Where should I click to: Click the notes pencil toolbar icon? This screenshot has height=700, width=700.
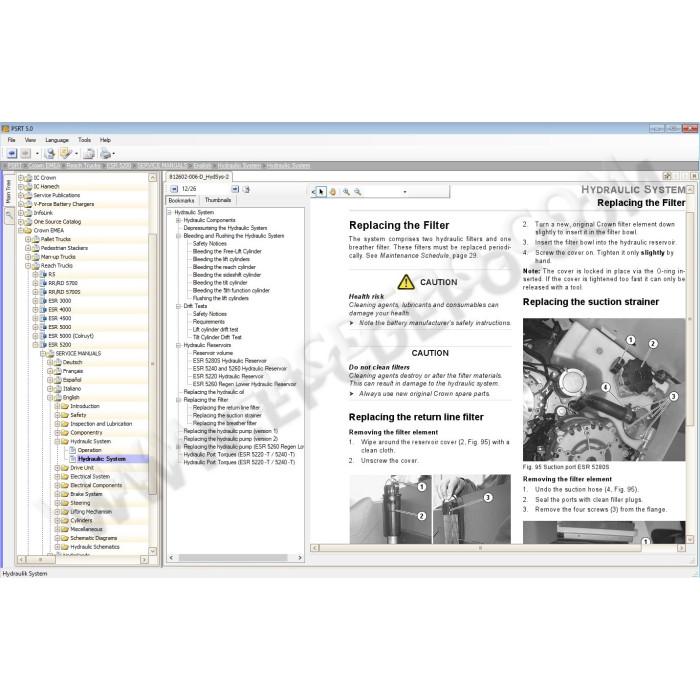[65, 154]
